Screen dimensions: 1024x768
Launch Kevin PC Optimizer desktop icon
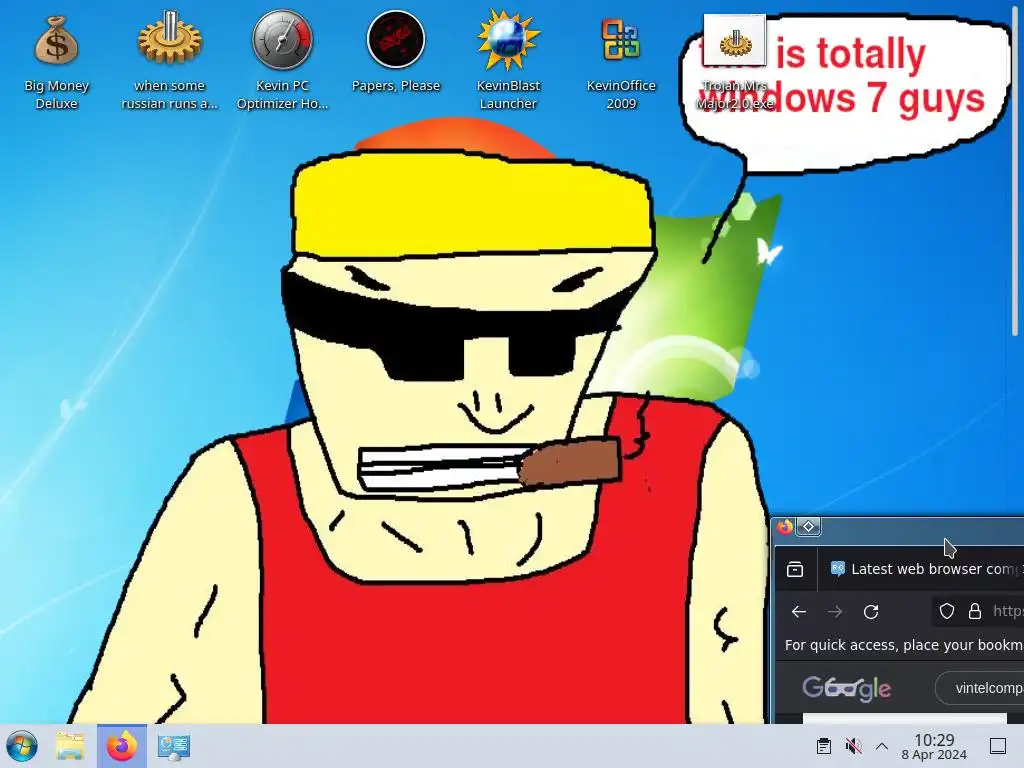pos(282,62)
